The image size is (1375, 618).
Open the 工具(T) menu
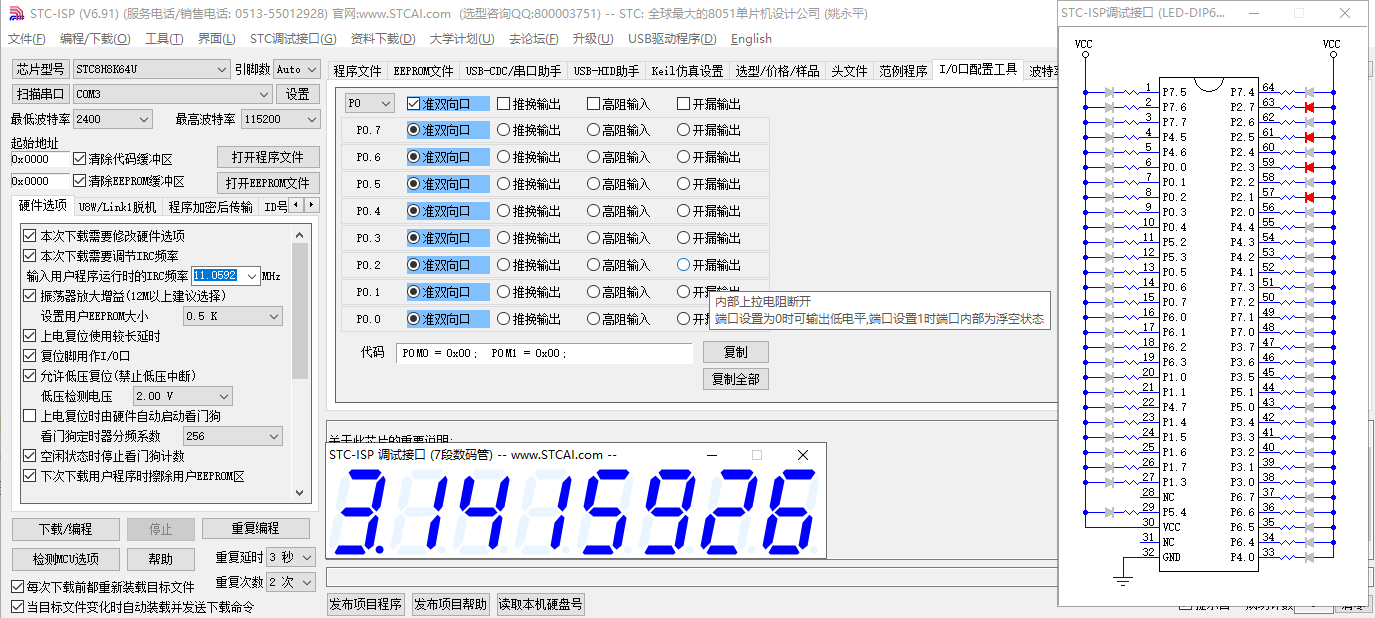click(x=164, y=39)
